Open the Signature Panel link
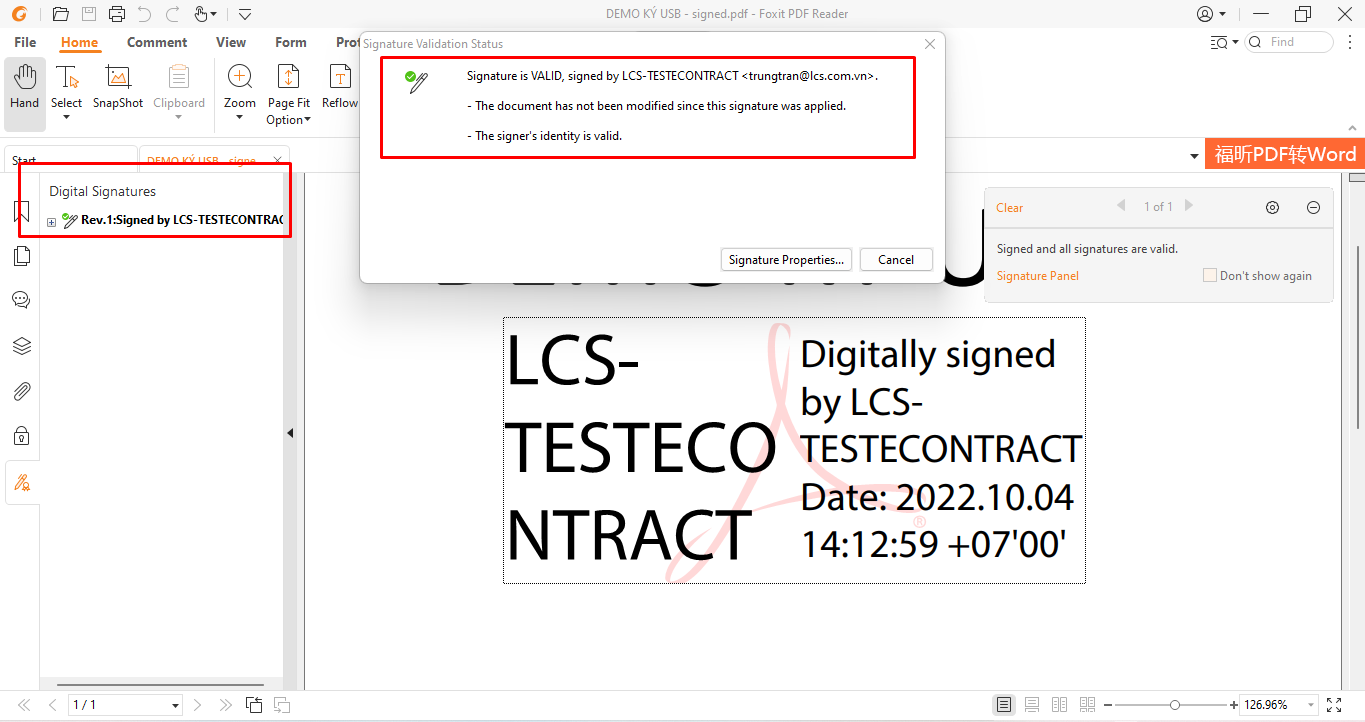This screenshot has width=1365, height=722. pos(1037,276)
